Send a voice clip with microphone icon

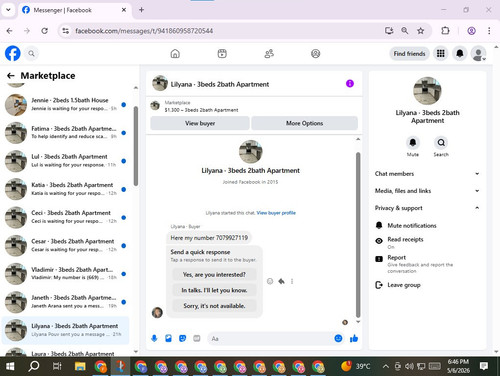click(154, 339)
